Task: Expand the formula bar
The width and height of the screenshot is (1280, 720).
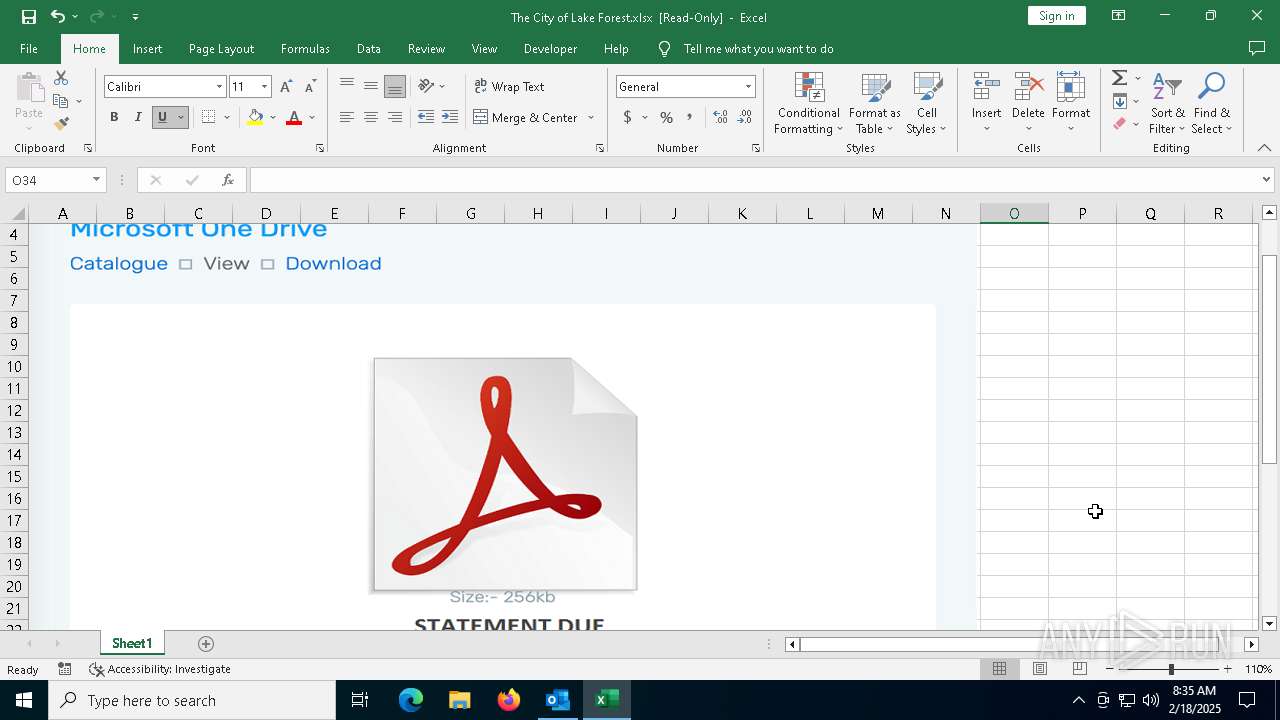Action: (1266, 180)
